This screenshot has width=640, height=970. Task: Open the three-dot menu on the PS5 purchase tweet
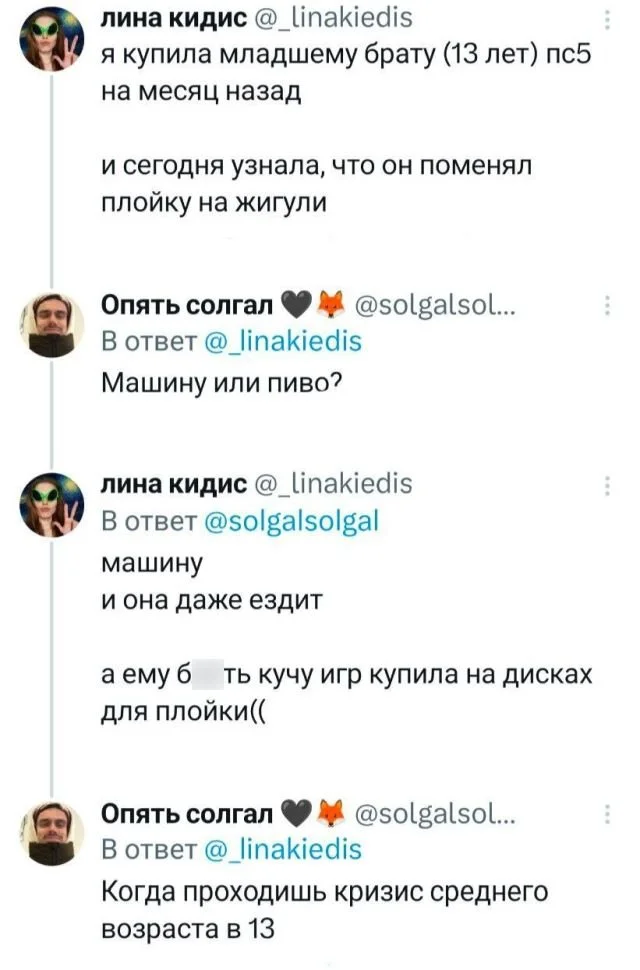point(609,23)
